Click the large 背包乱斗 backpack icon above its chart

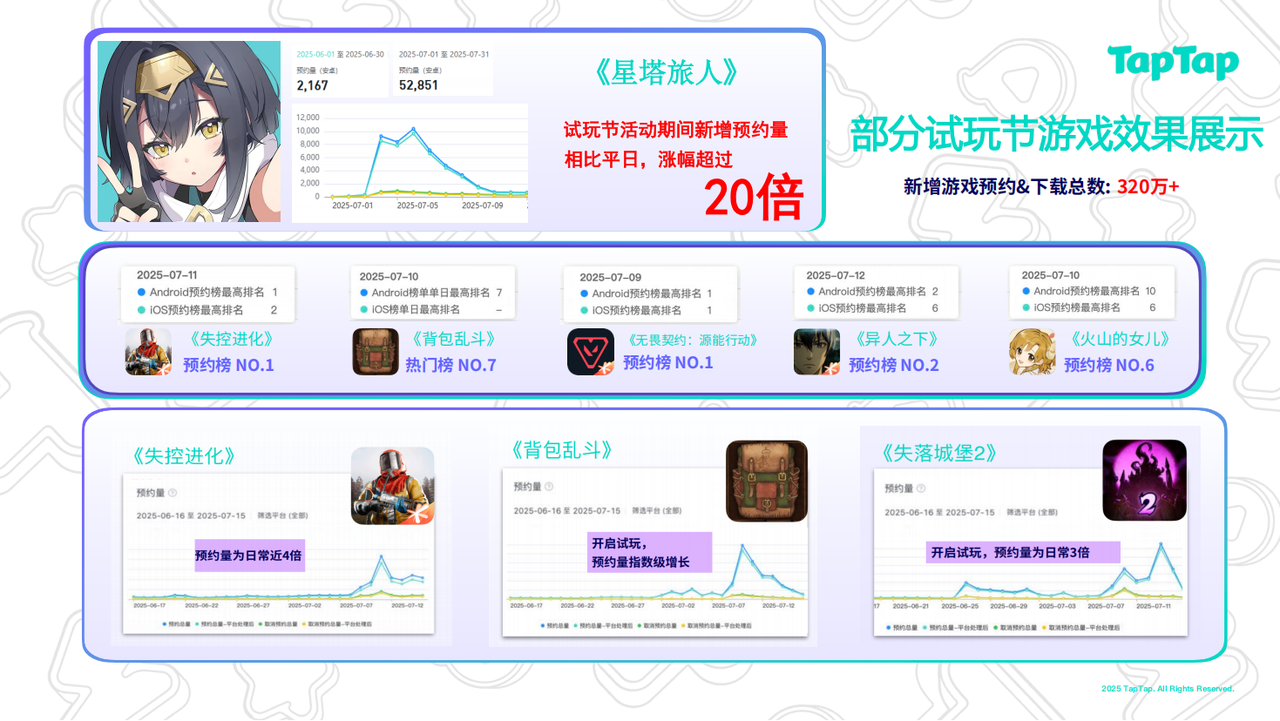tap(766, 481)
